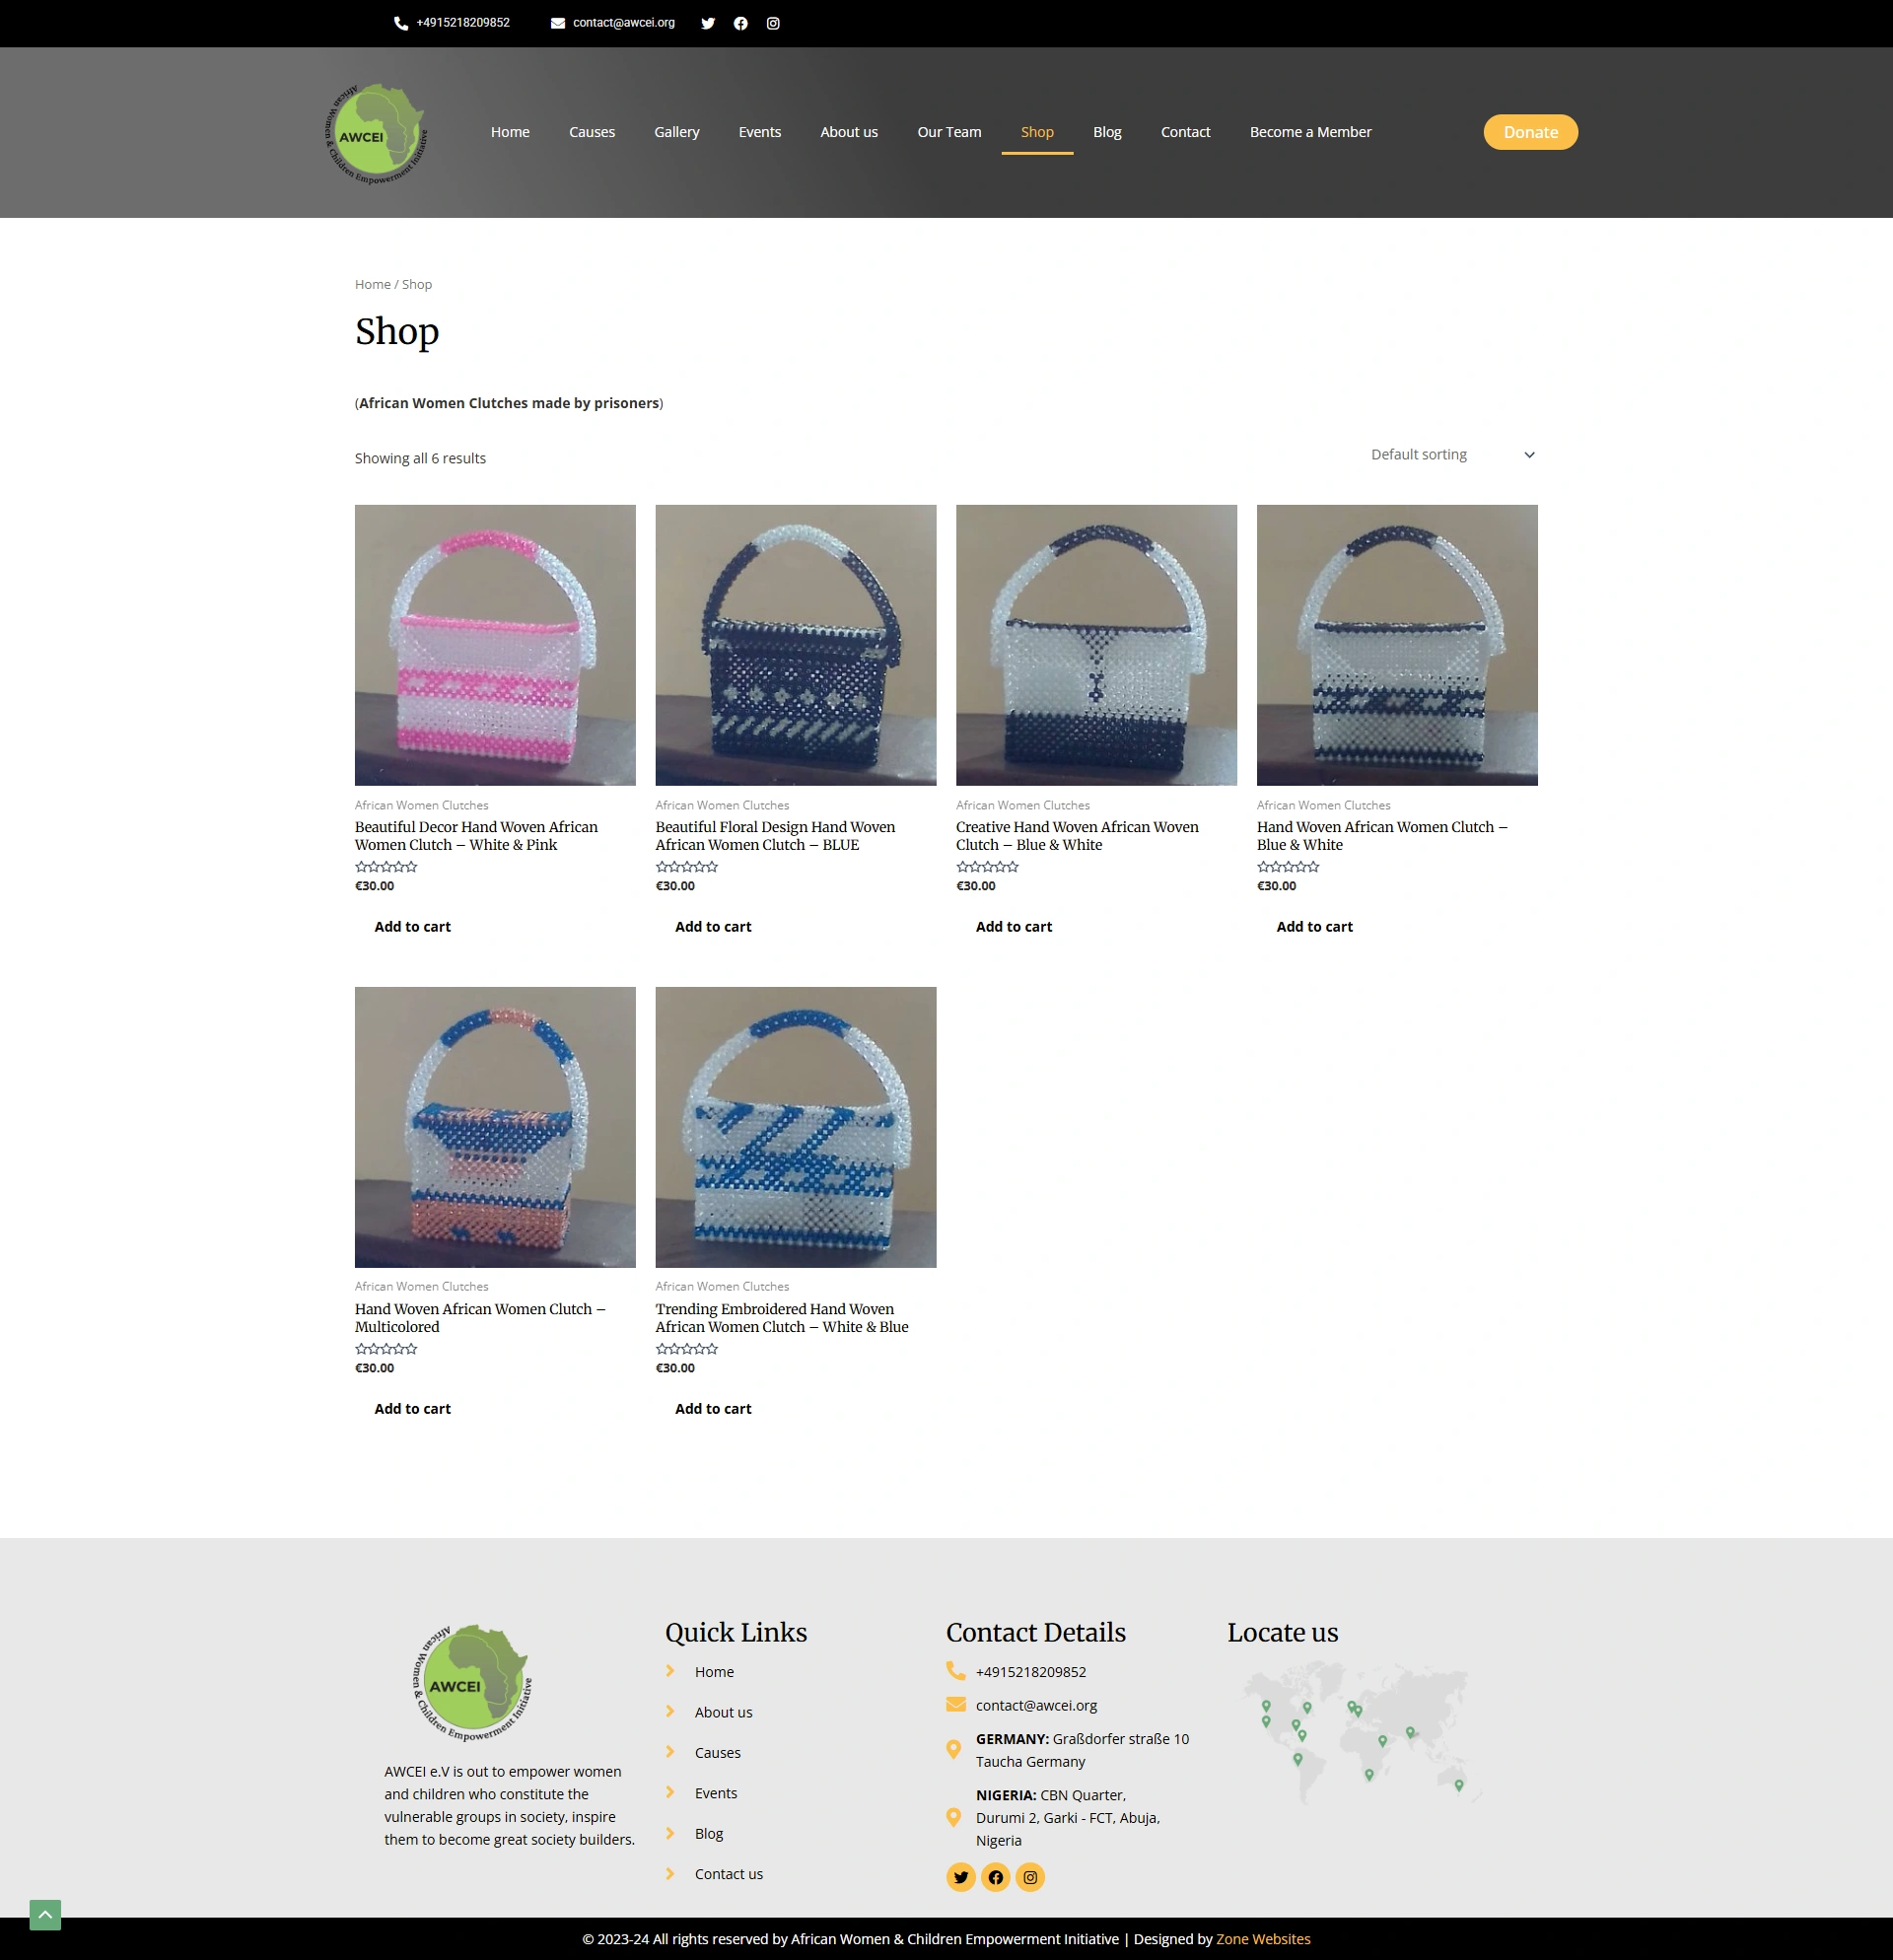This screenshot has width=1893, height=1960.
Task: Click the back-to-top arrow
Action: tap(43, 1909)
